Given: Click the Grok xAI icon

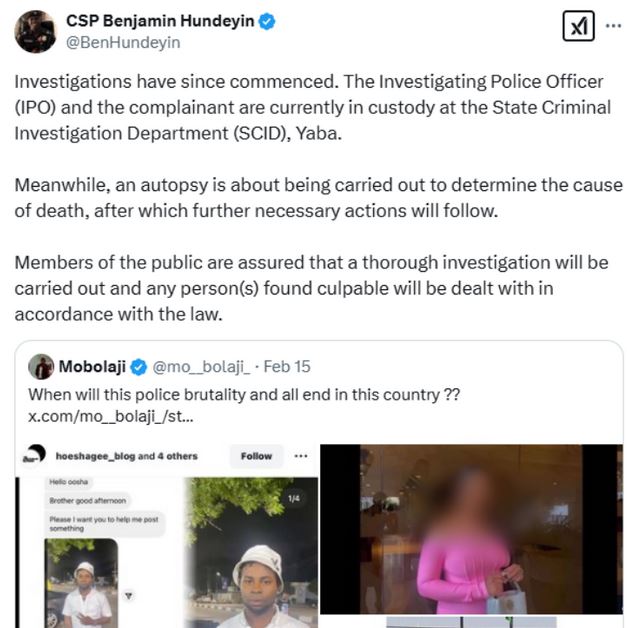Looking at the screenshot, I should 578,26.
